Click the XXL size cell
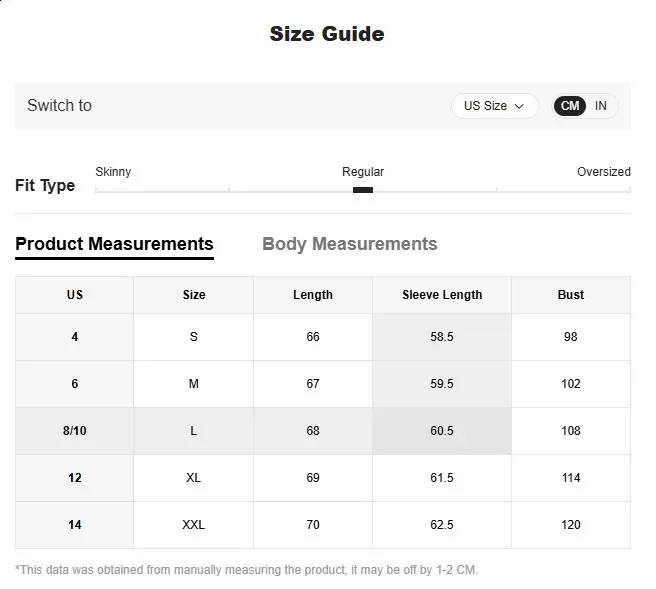Screen dimensions: 656x589 point(194,525)
